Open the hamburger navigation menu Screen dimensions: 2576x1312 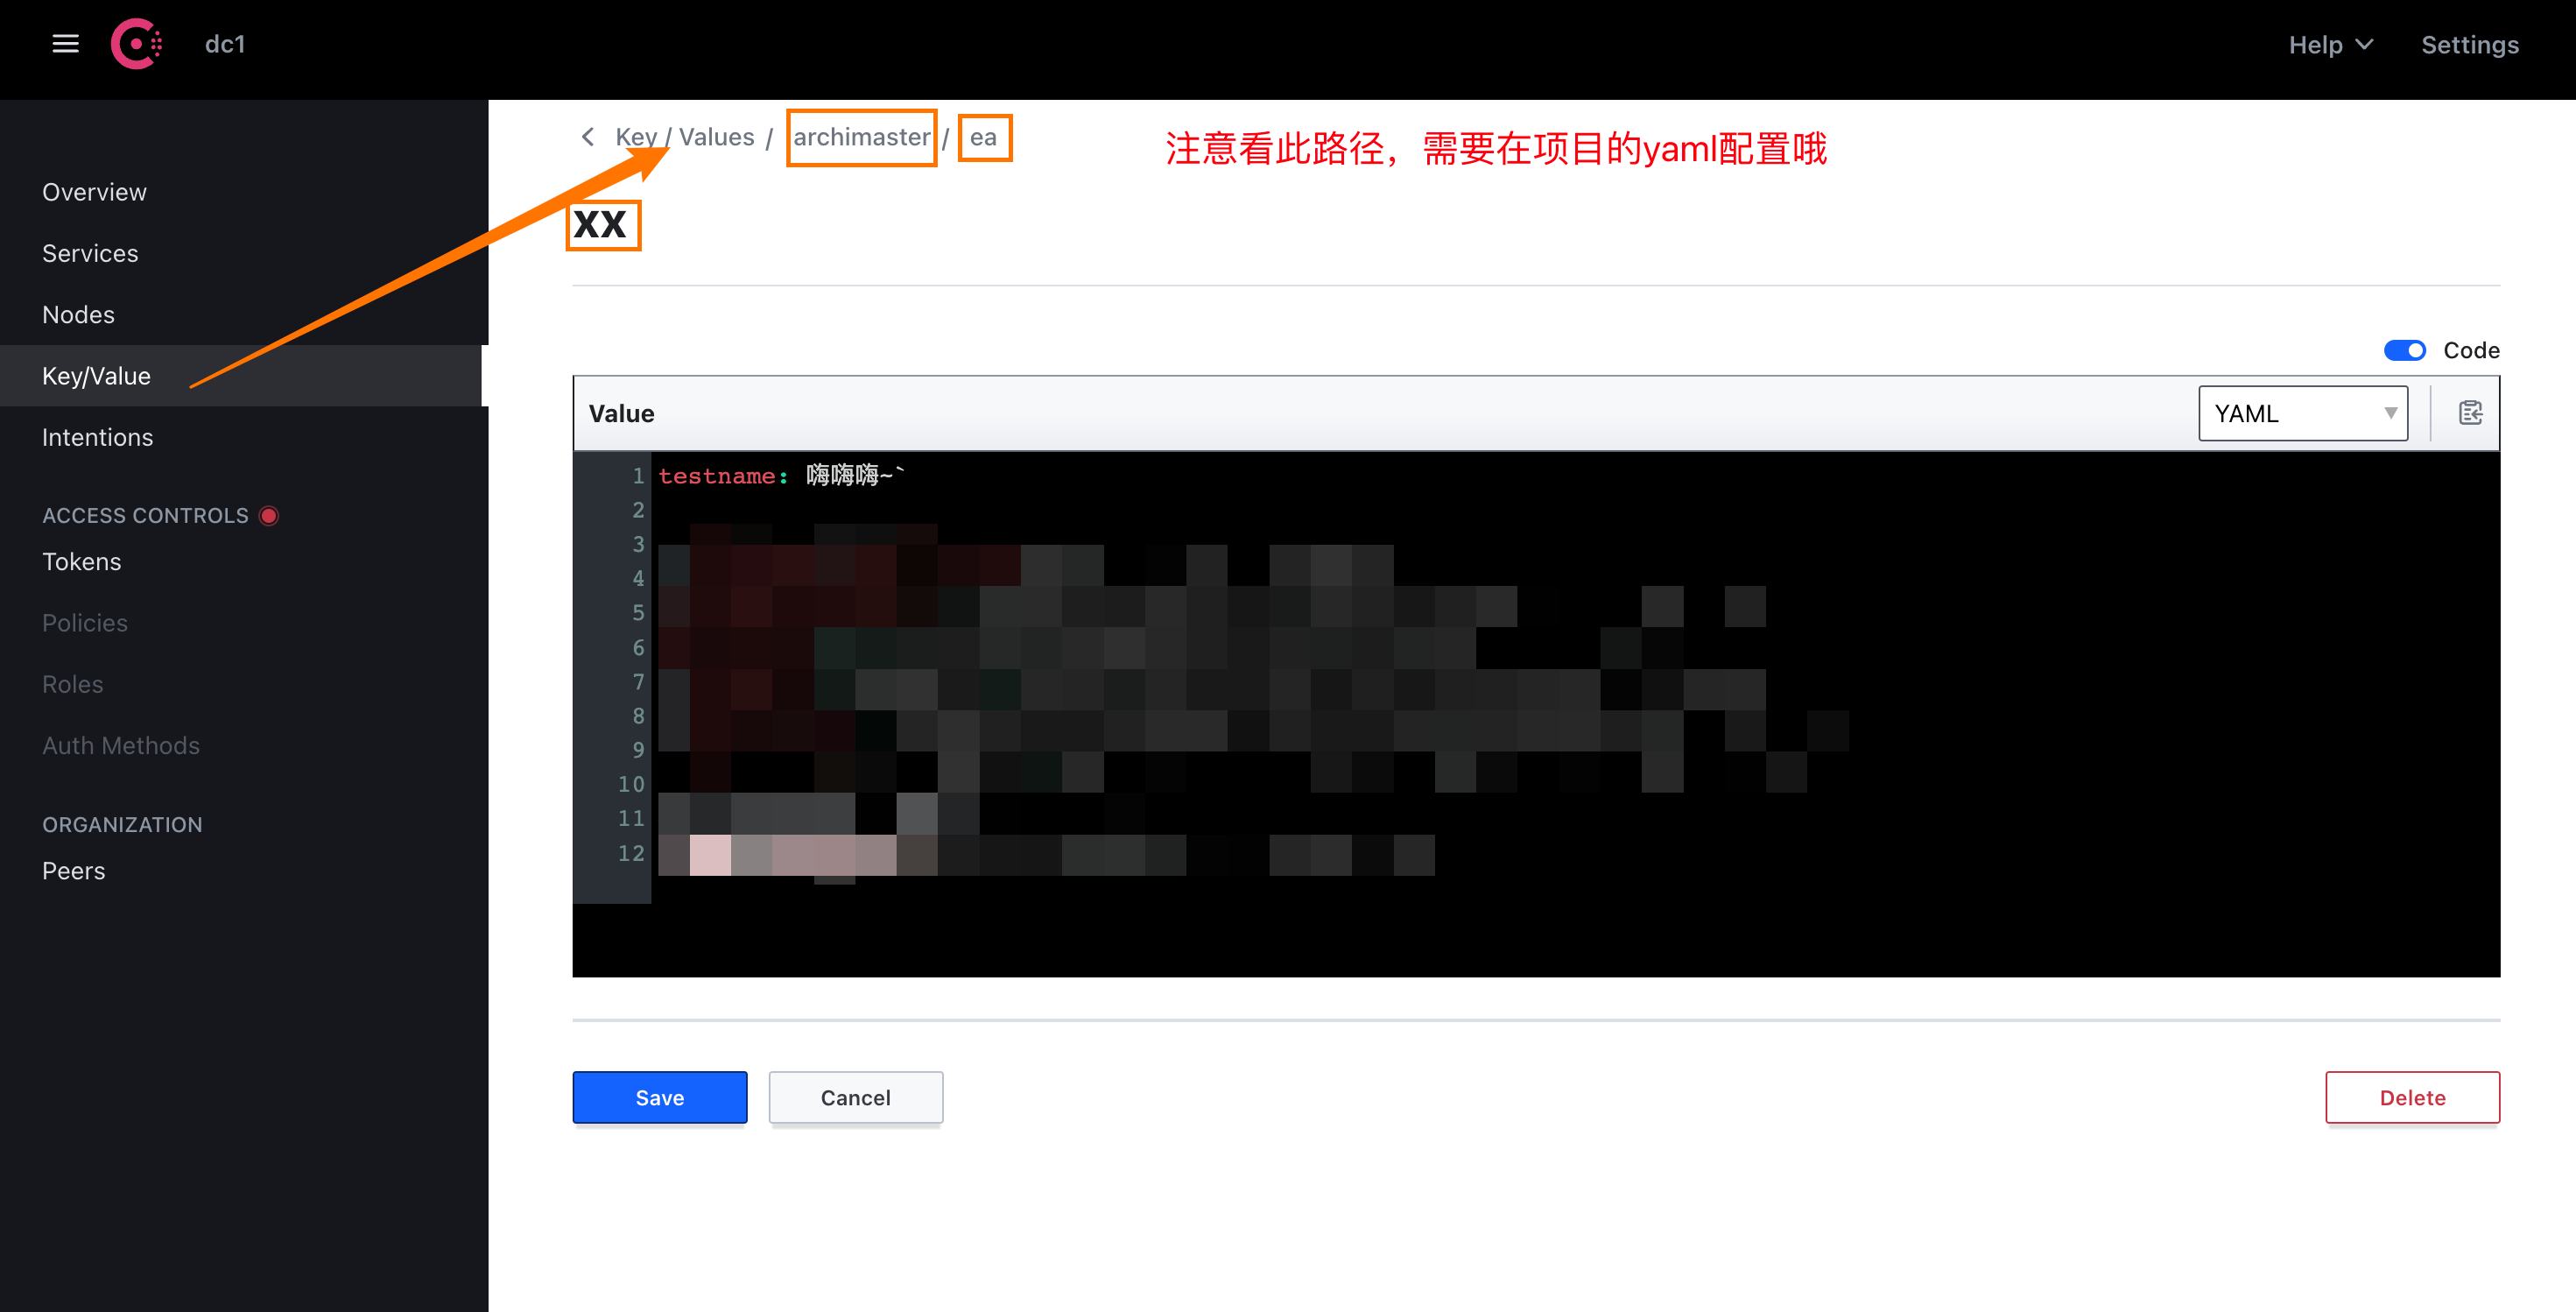pos(65,44)
